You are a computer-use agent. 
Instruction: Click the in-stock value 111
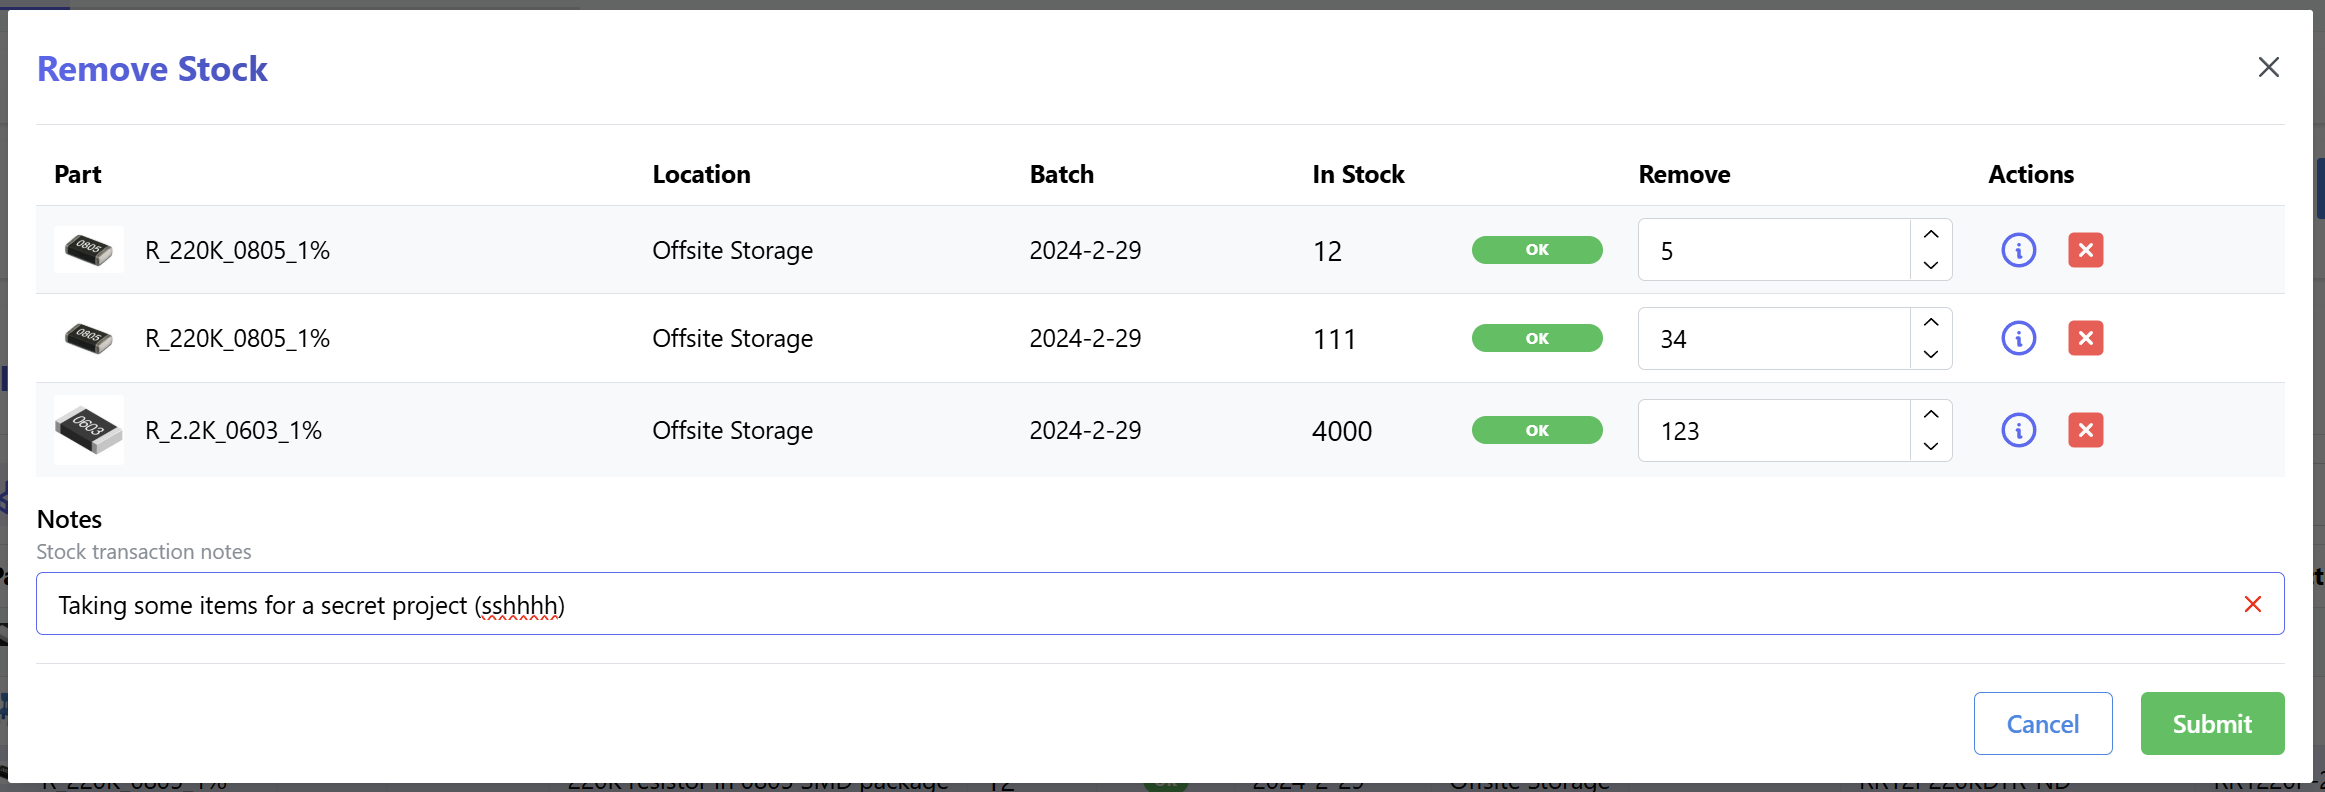(x=1334, y=339)
